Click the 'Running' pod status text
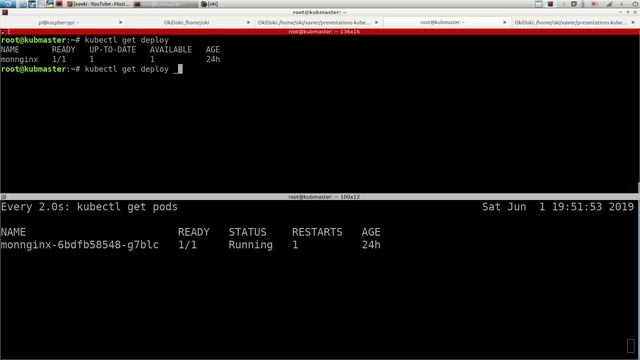 [250, 245]
